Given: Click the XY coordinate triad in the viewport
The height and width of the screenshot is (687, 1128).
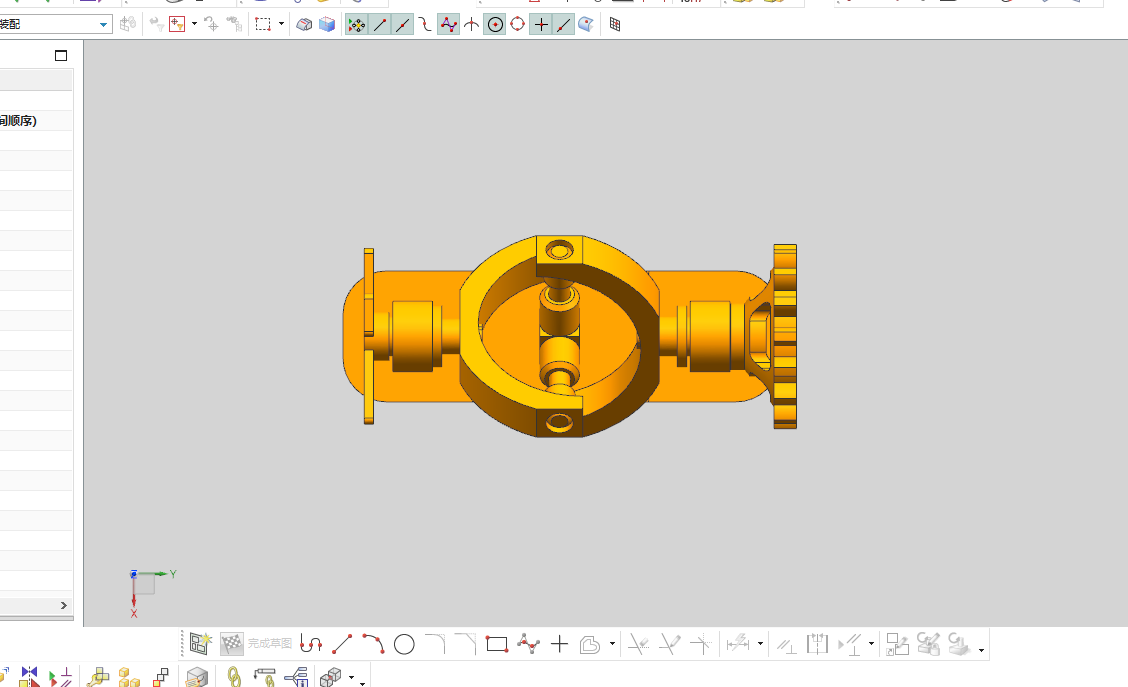Looking at the screenshot, I should (152, 592).
